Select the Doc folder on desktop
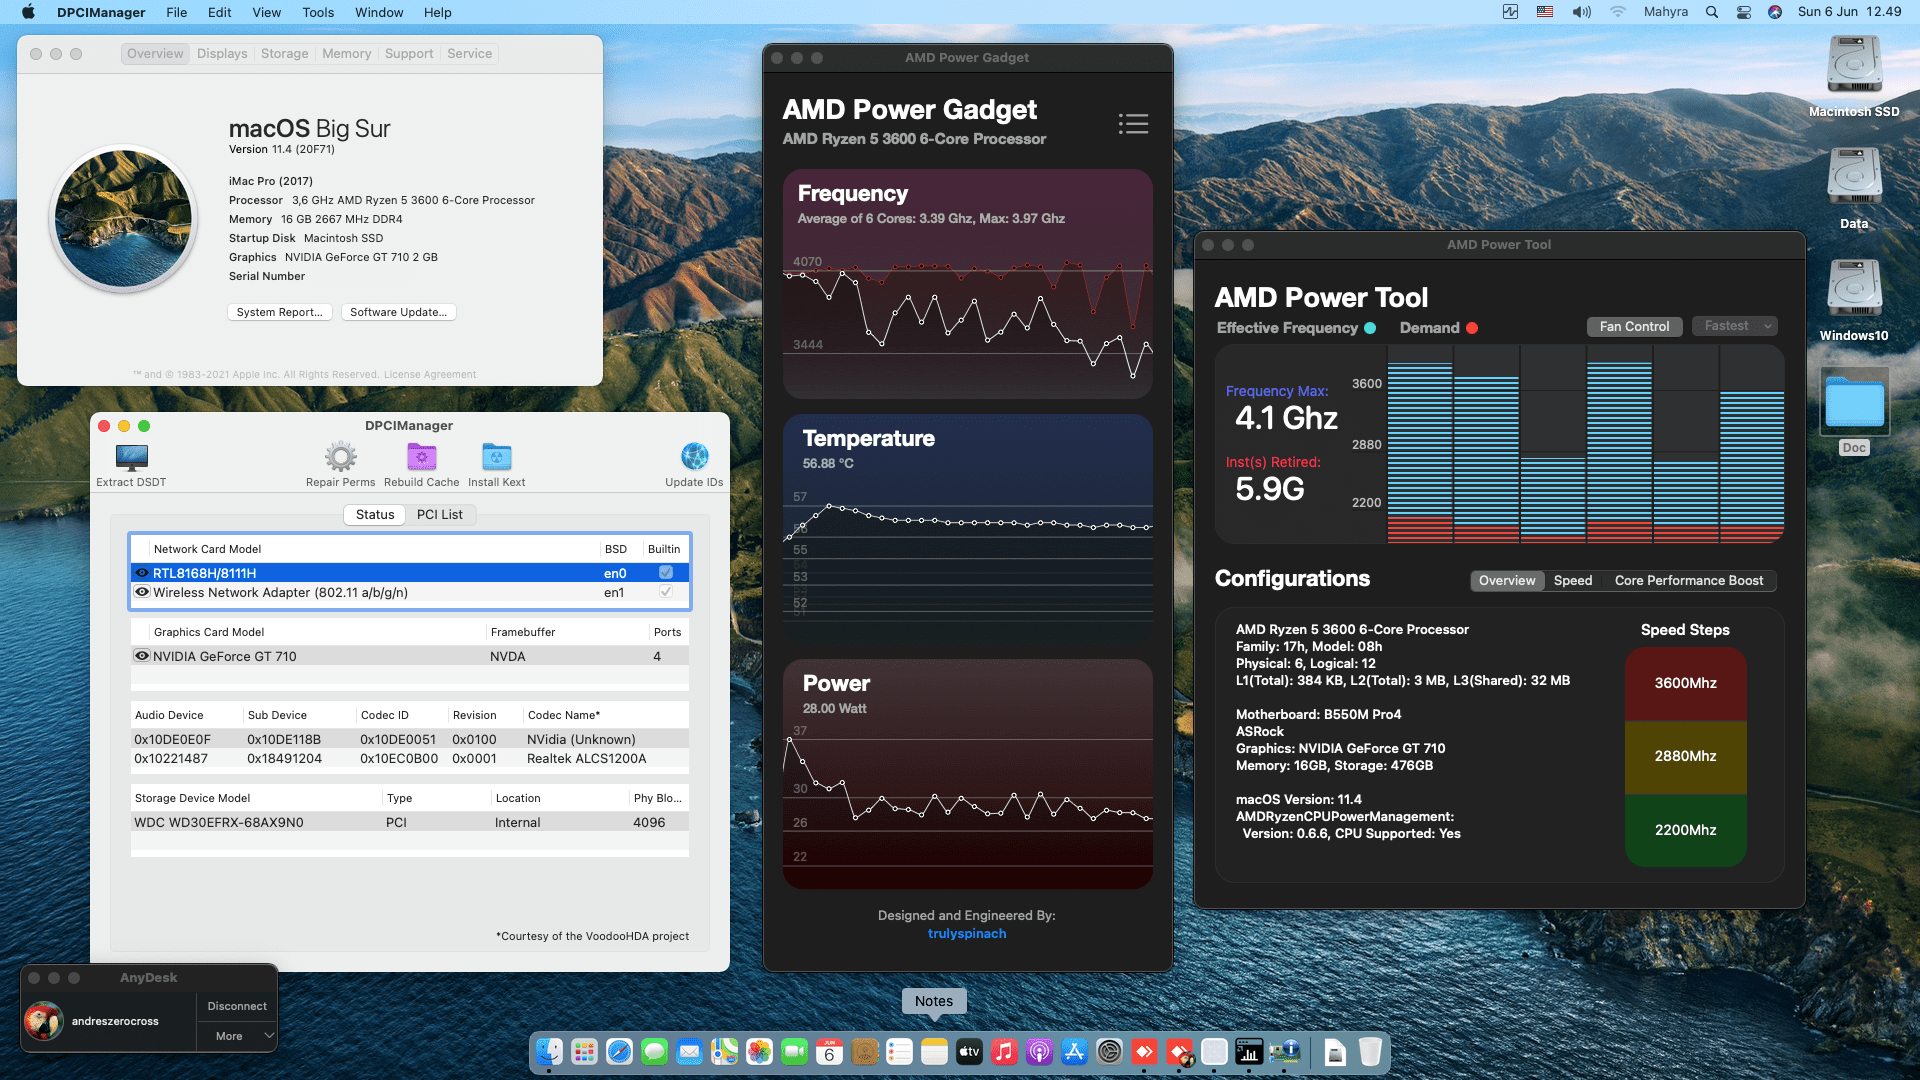This screenshot has height=1080, width=1920. pos(1854,412)
